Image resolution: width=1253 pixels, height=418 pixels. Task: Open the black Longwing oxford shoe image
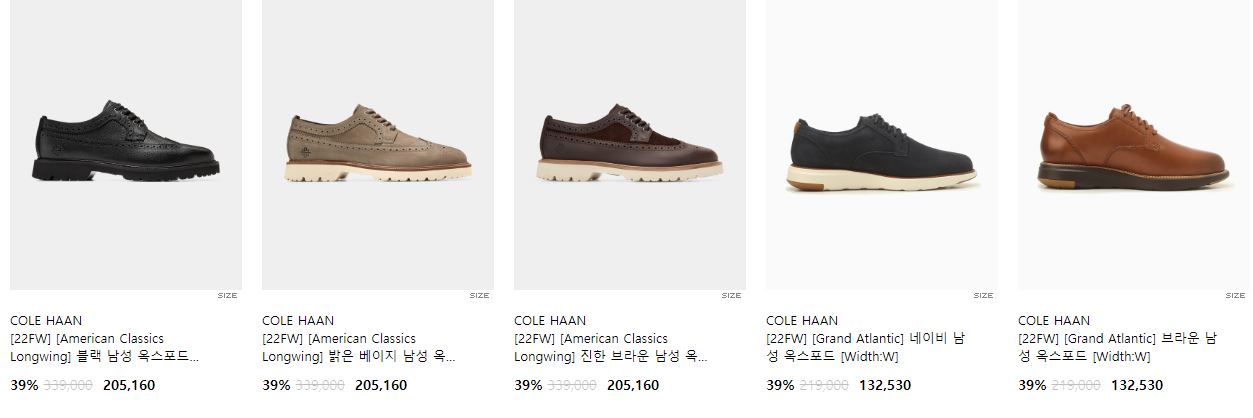click(126, 145)
